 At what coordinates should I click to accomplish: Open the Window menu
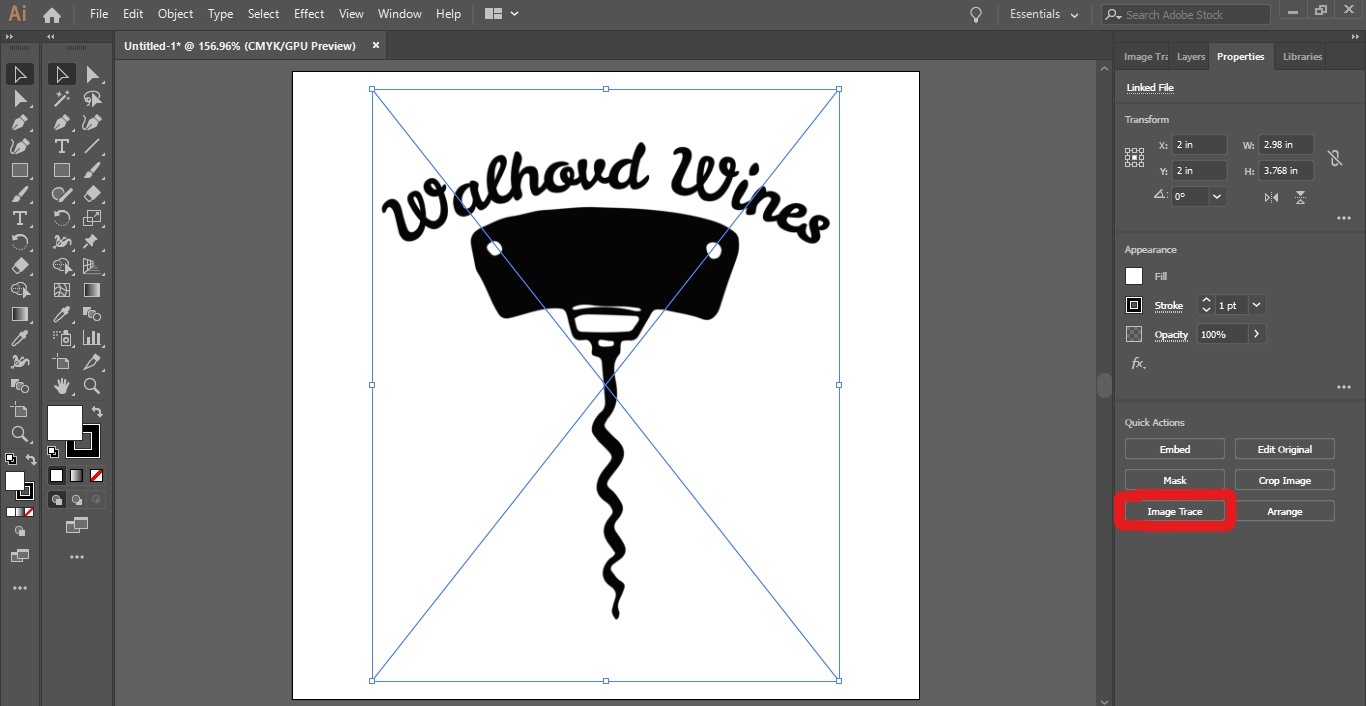[x=400, y=14]
